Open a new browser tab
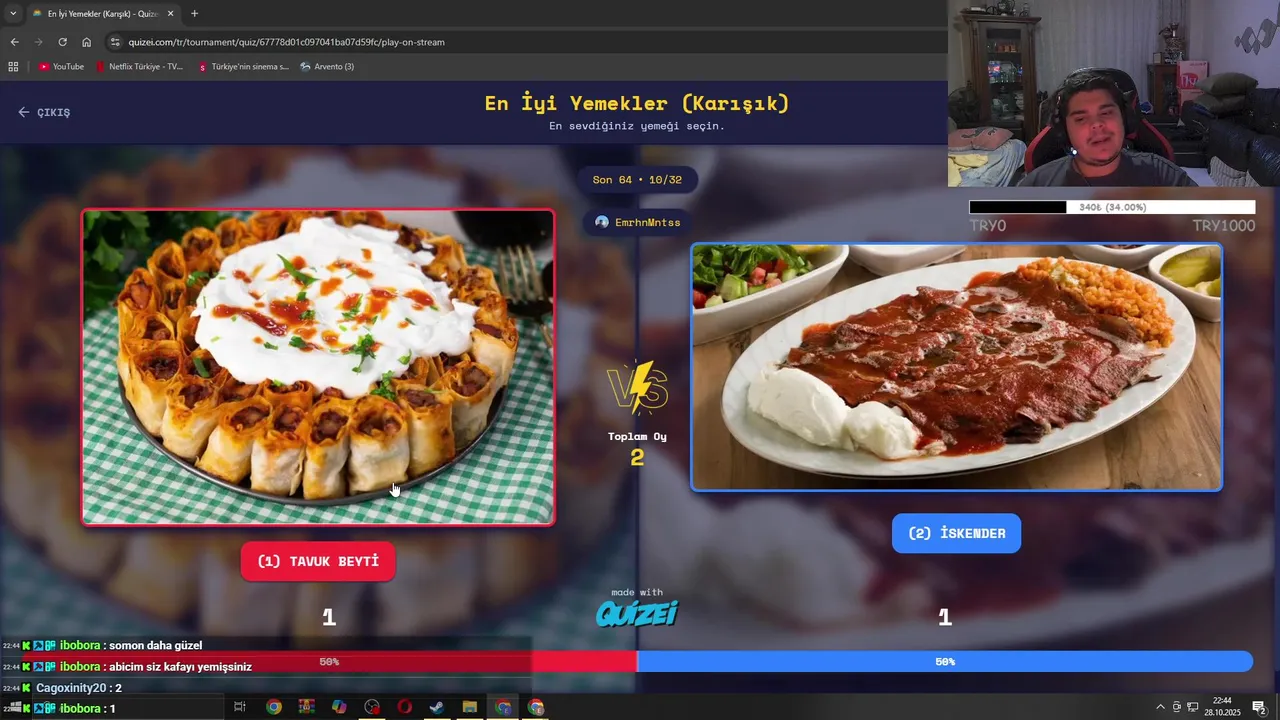Image resolution: width=1280 pixels, height=720 pixels. [x=194, y=14]
